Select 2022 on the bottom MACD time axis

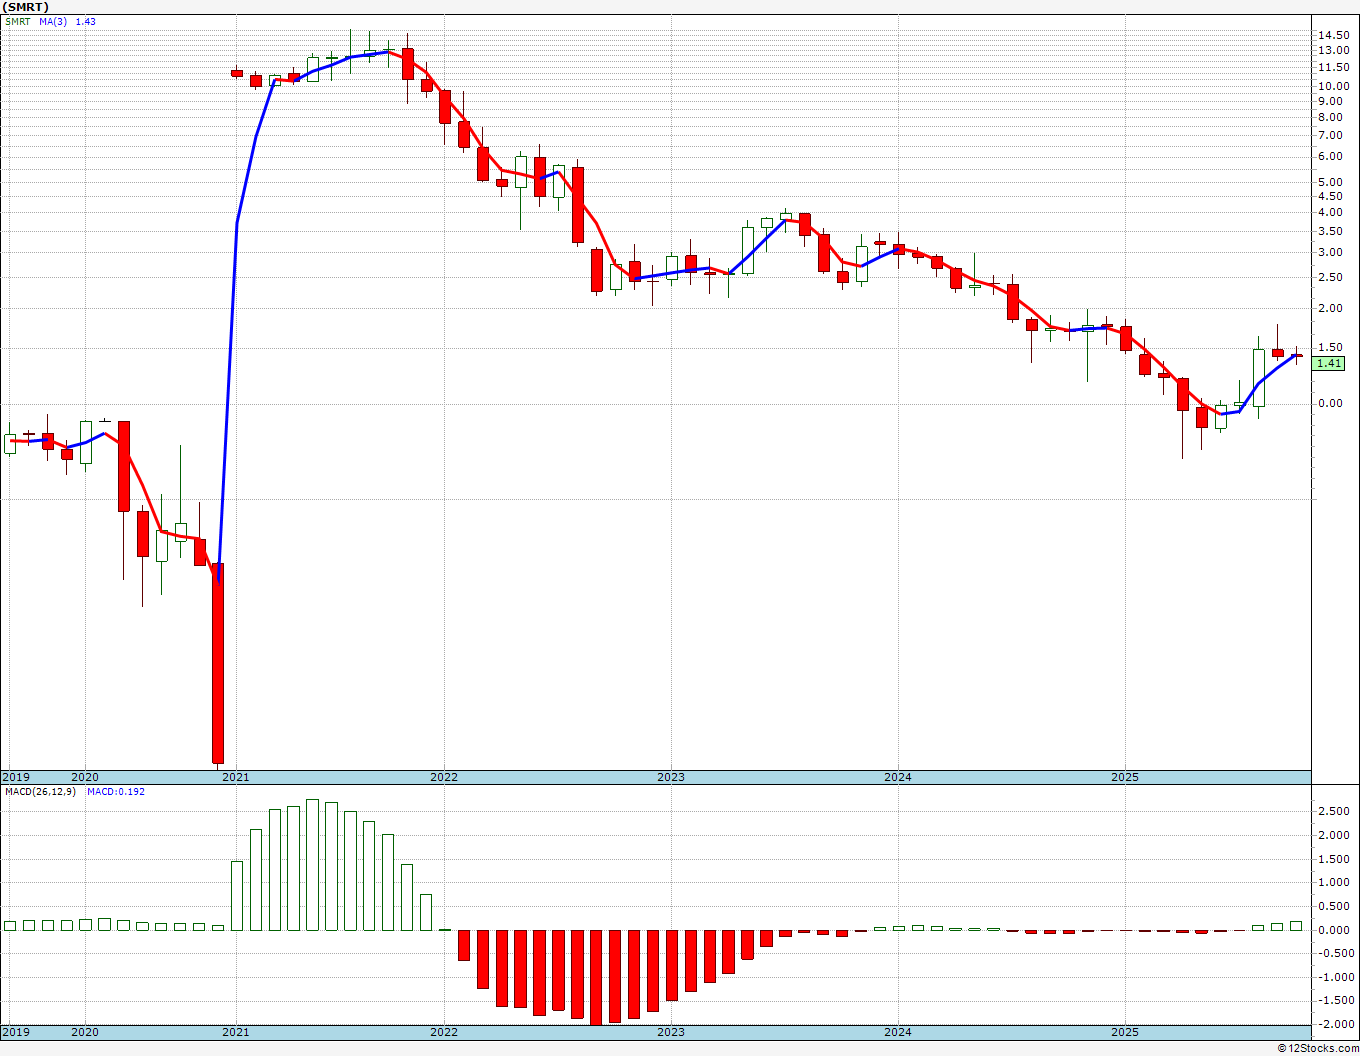pyautogui.click(x=444, y=1032)
